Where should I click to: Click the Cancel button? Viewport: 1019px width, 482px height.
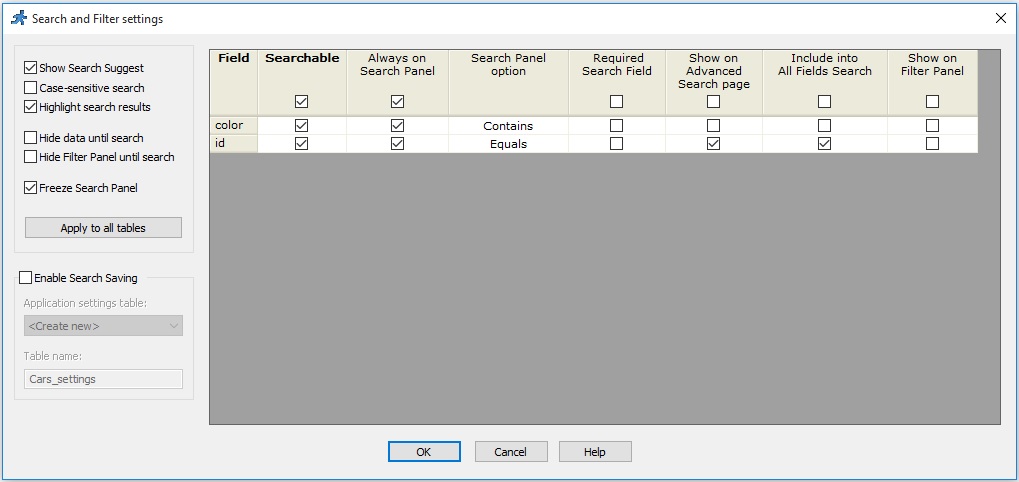[511, 452]
